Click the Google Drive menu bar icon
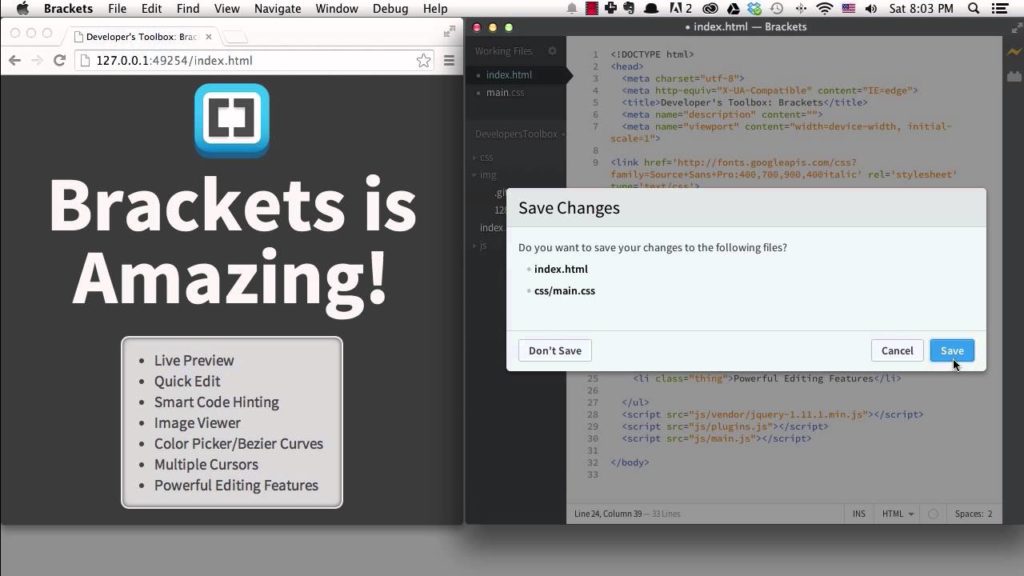 coord(733,8)
